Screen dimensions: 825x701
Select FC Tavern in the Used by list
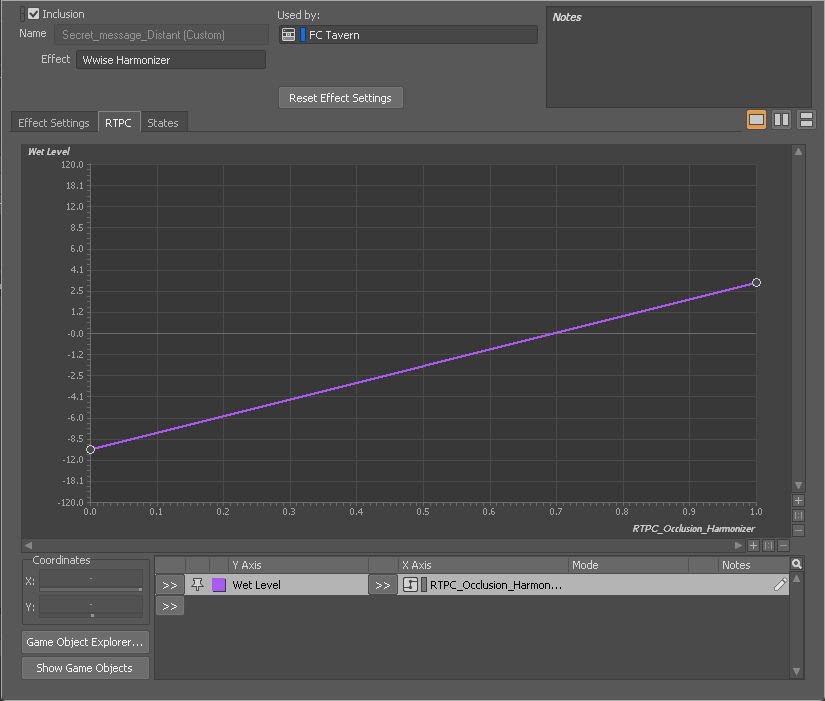(408, 35)
